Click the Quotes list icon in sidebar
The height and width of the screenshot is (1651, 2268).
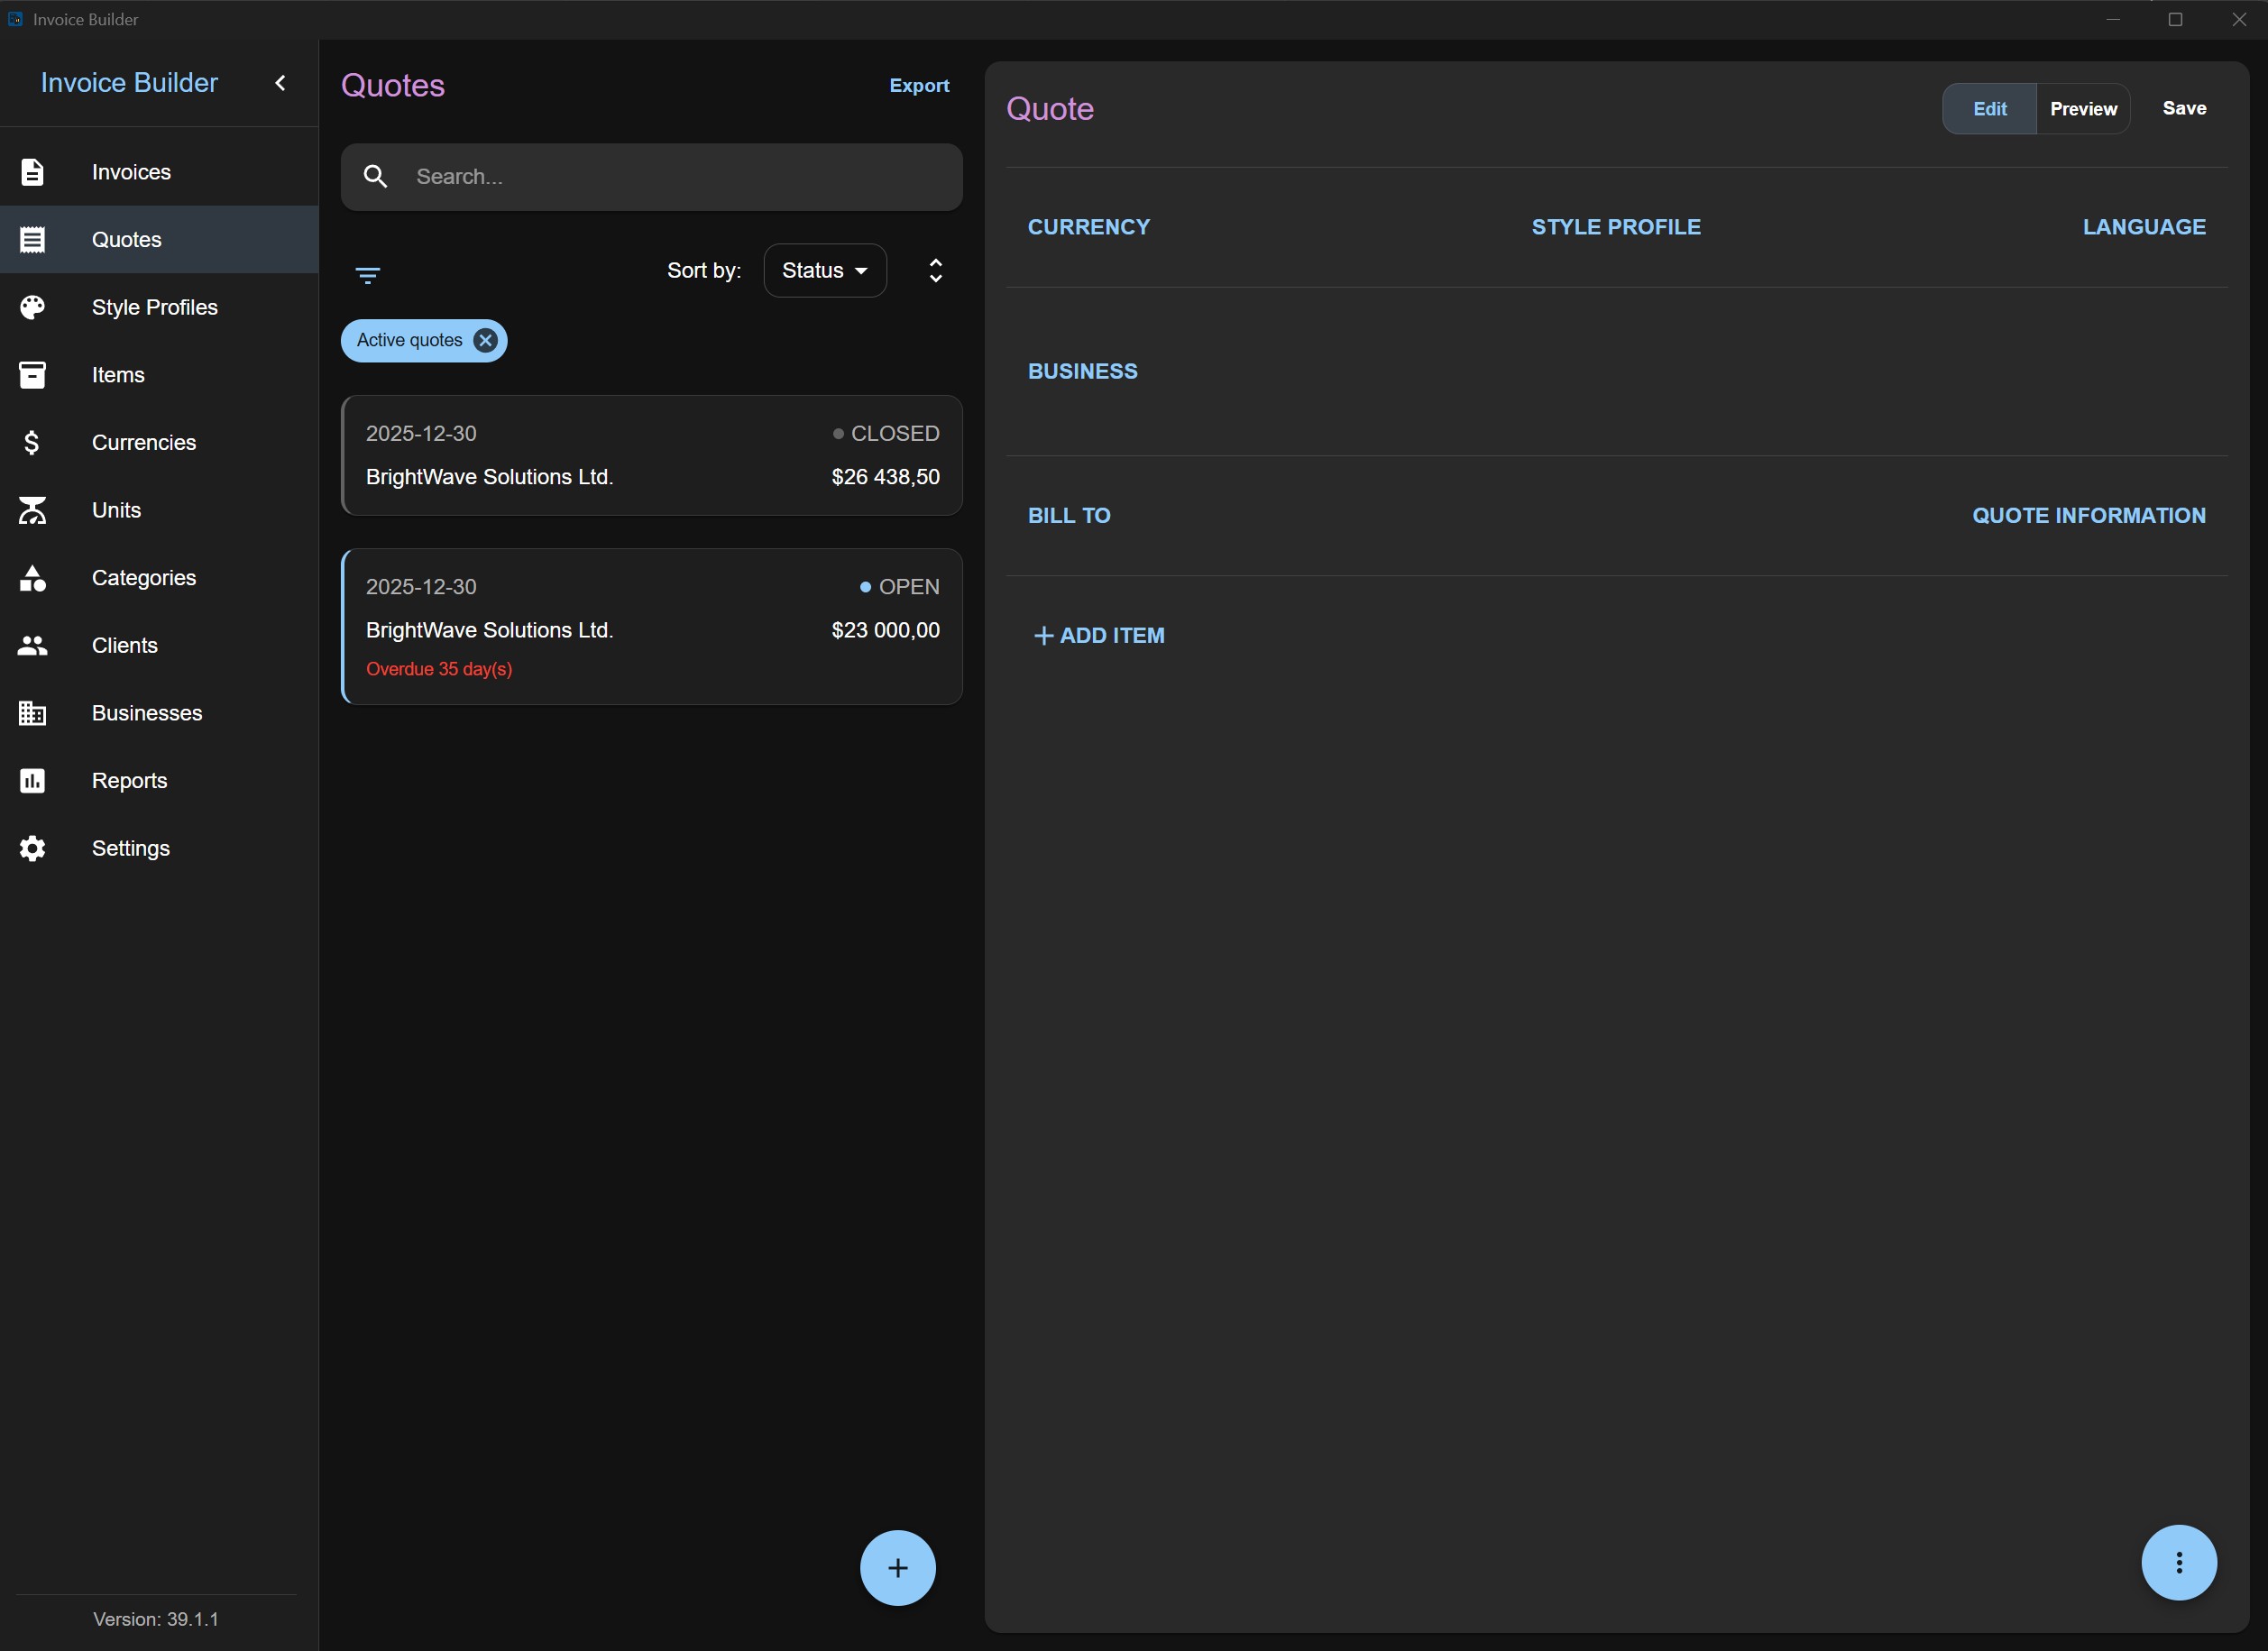[32, 240]
